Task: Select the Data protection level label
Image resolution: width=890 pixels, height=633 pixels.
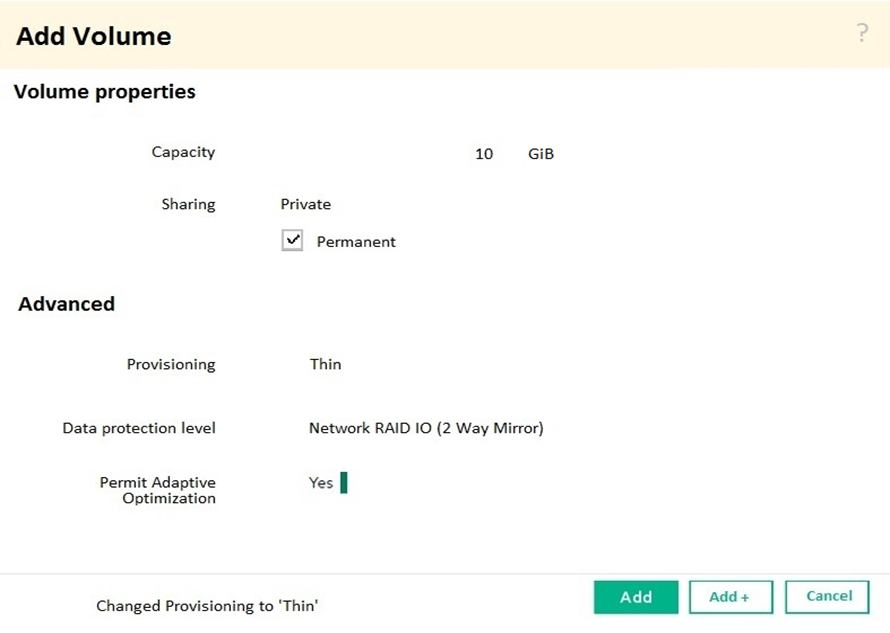Action: pos(139,429)
